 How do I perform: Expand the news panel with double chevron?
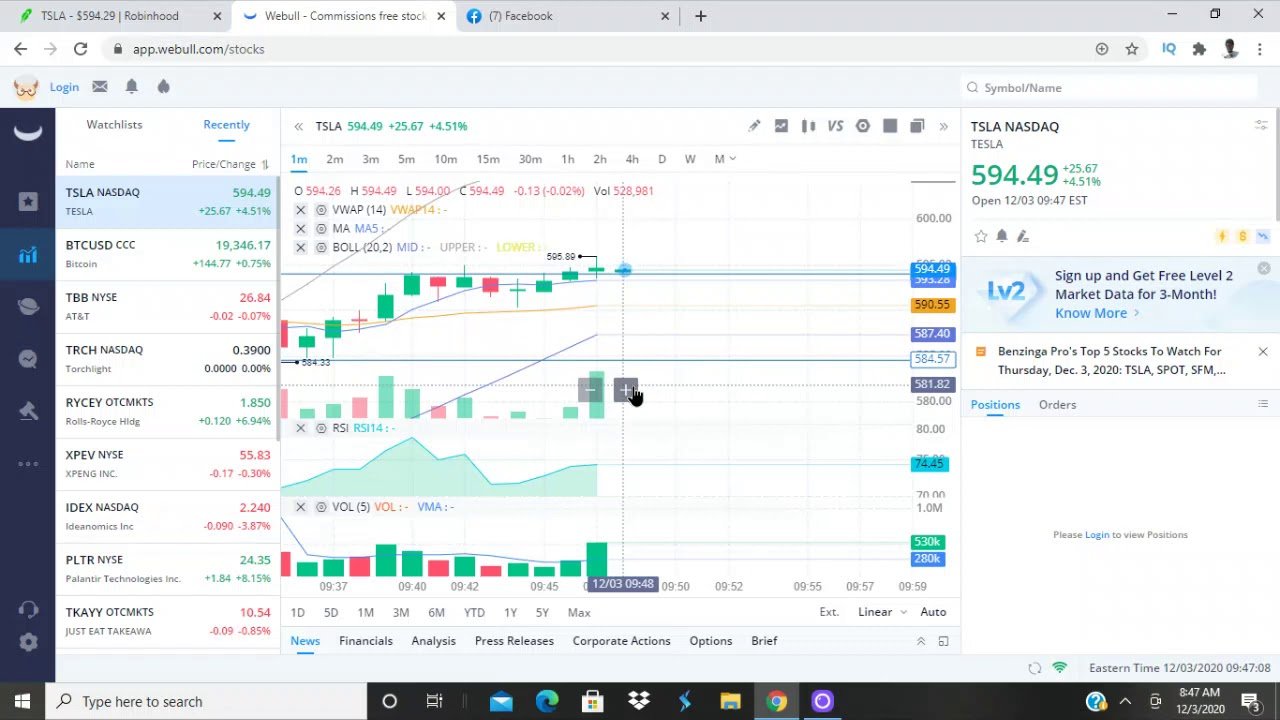tap(921, 641)
